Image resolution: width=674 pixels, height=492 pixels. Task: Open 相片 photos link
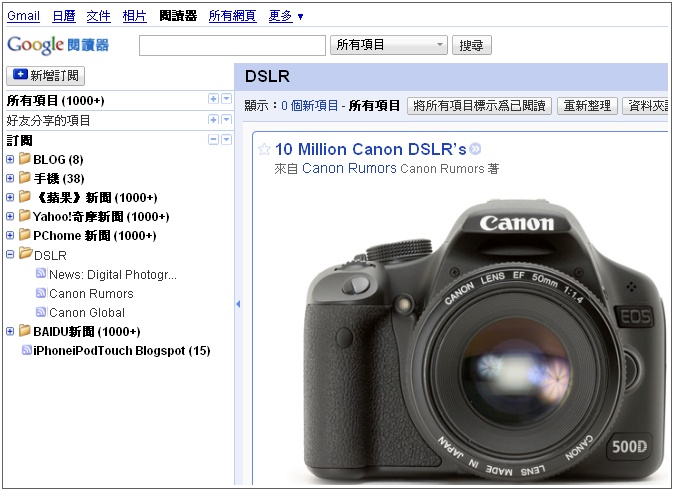[x=135, y=16]
